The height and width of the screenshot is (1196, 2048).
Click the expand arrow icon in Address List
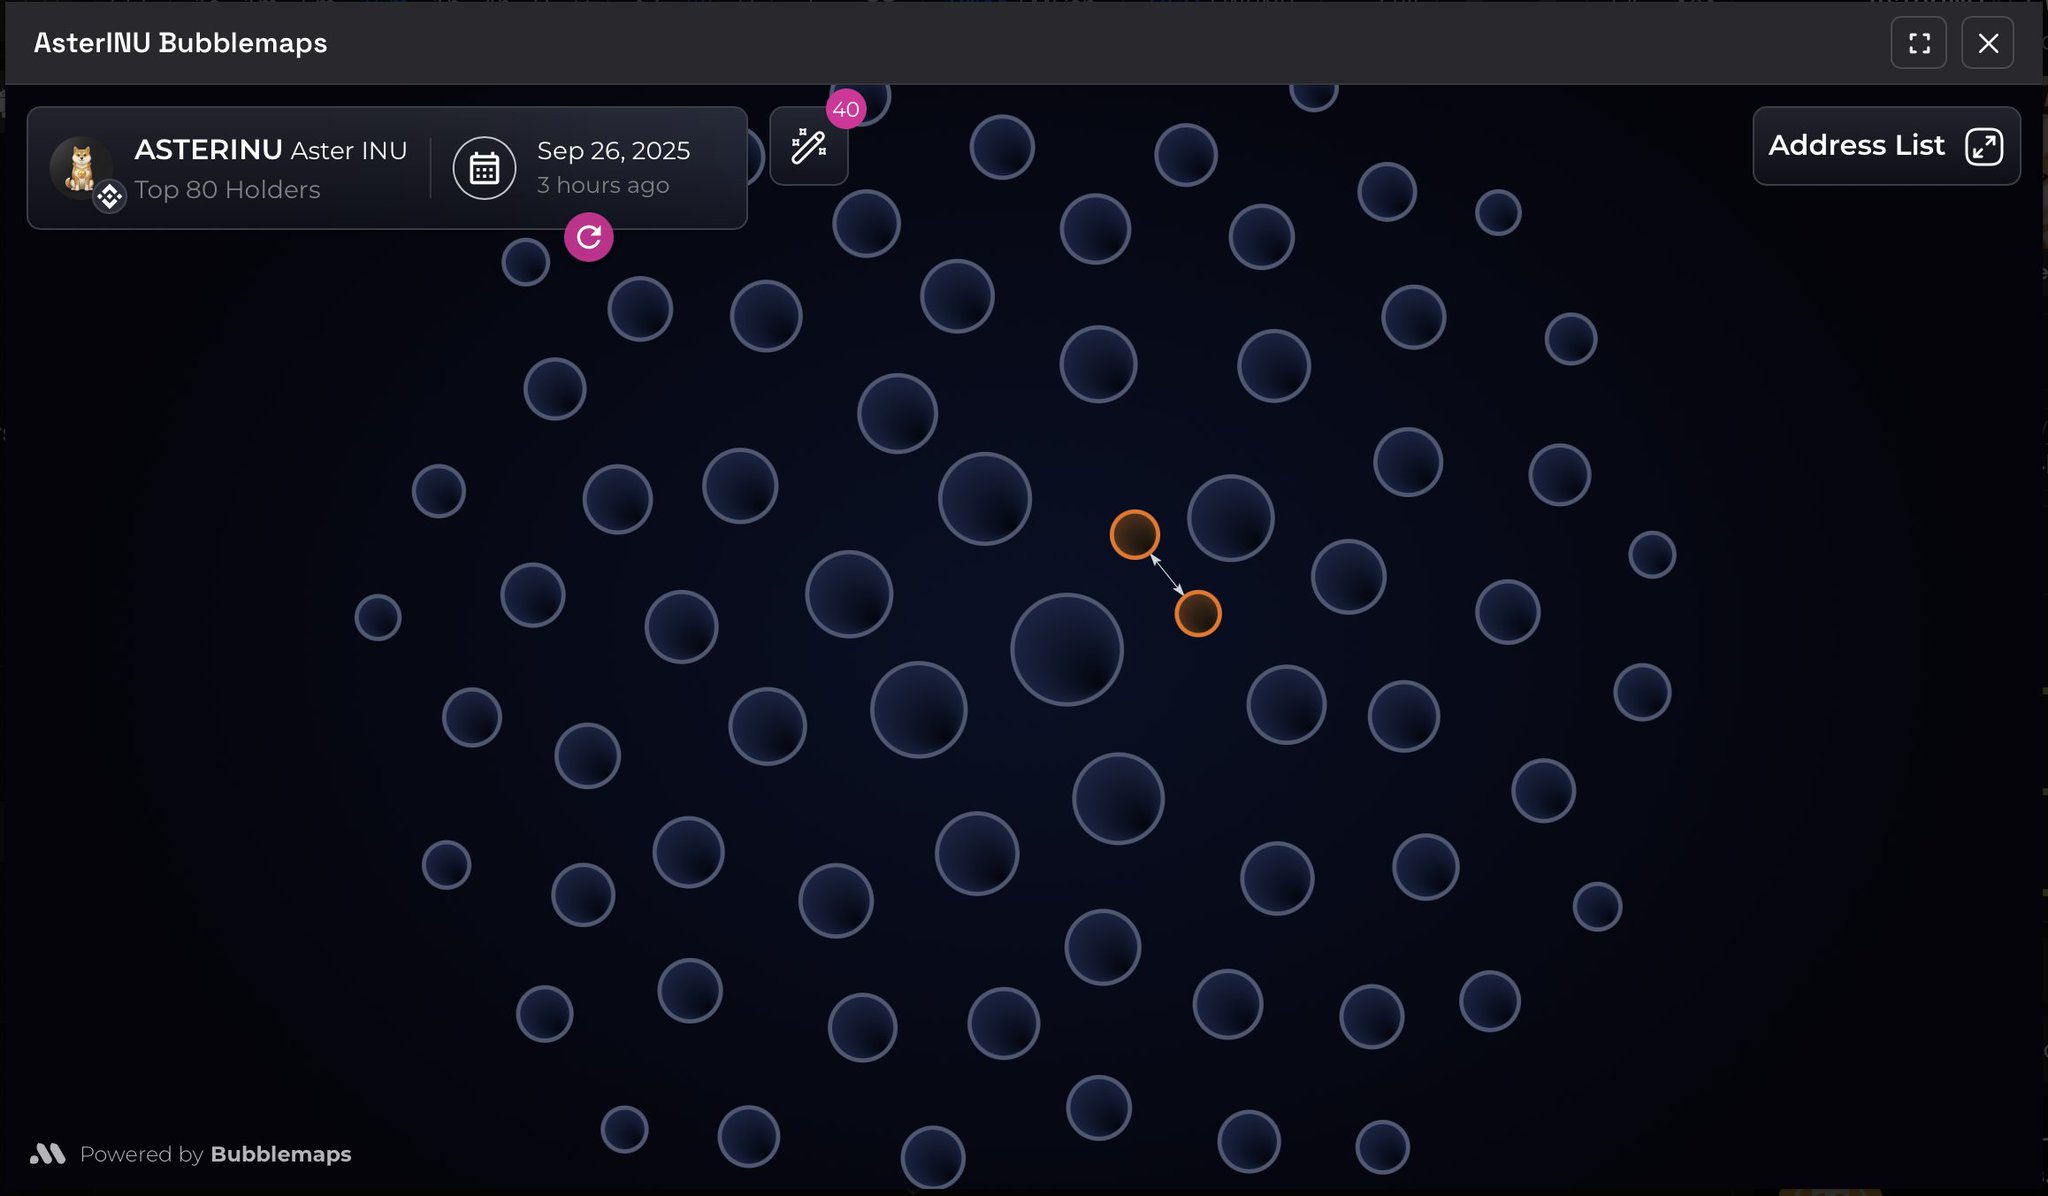(x=1983, y=146)
